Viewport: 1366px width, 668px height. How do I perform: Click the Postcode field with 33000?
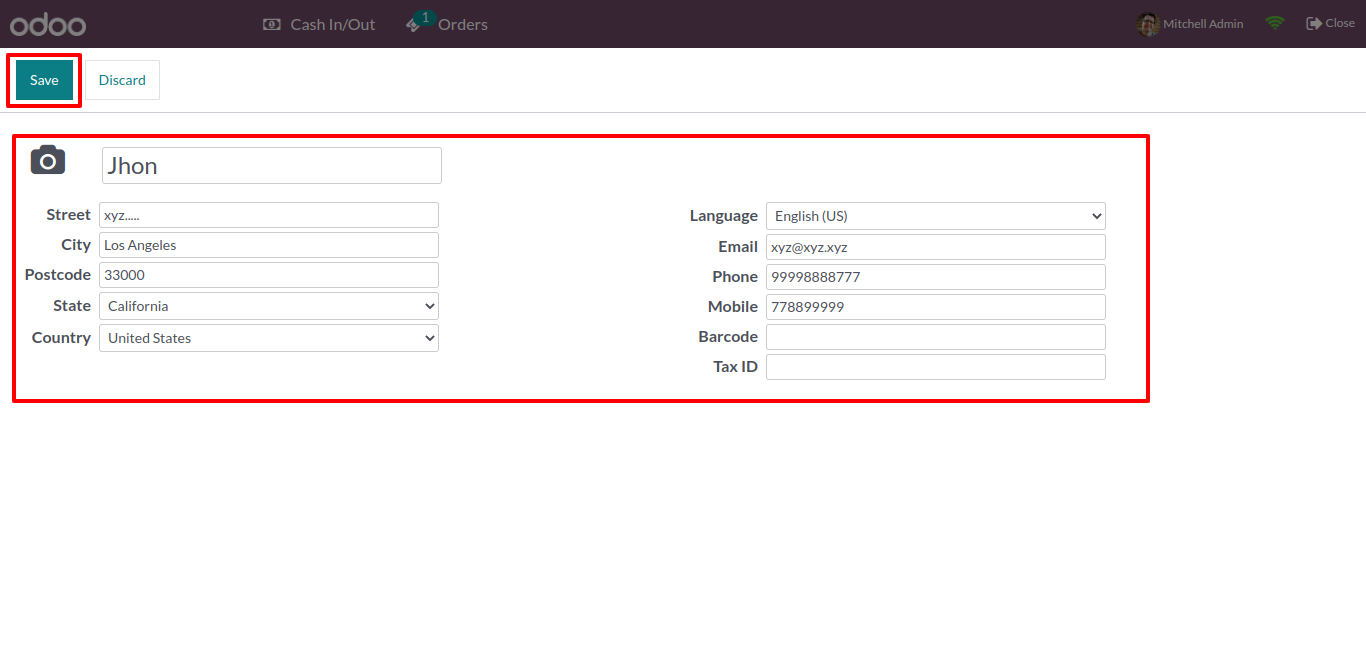(x=269, y=275)
